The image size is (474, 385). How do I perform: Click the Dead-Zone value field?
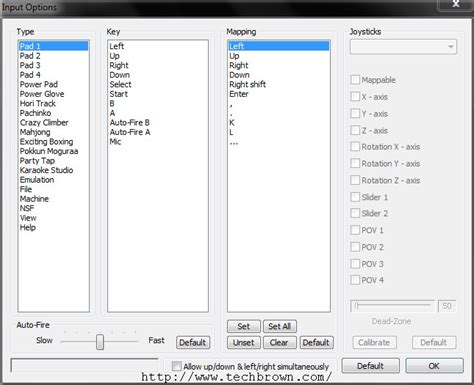point(447,306)
